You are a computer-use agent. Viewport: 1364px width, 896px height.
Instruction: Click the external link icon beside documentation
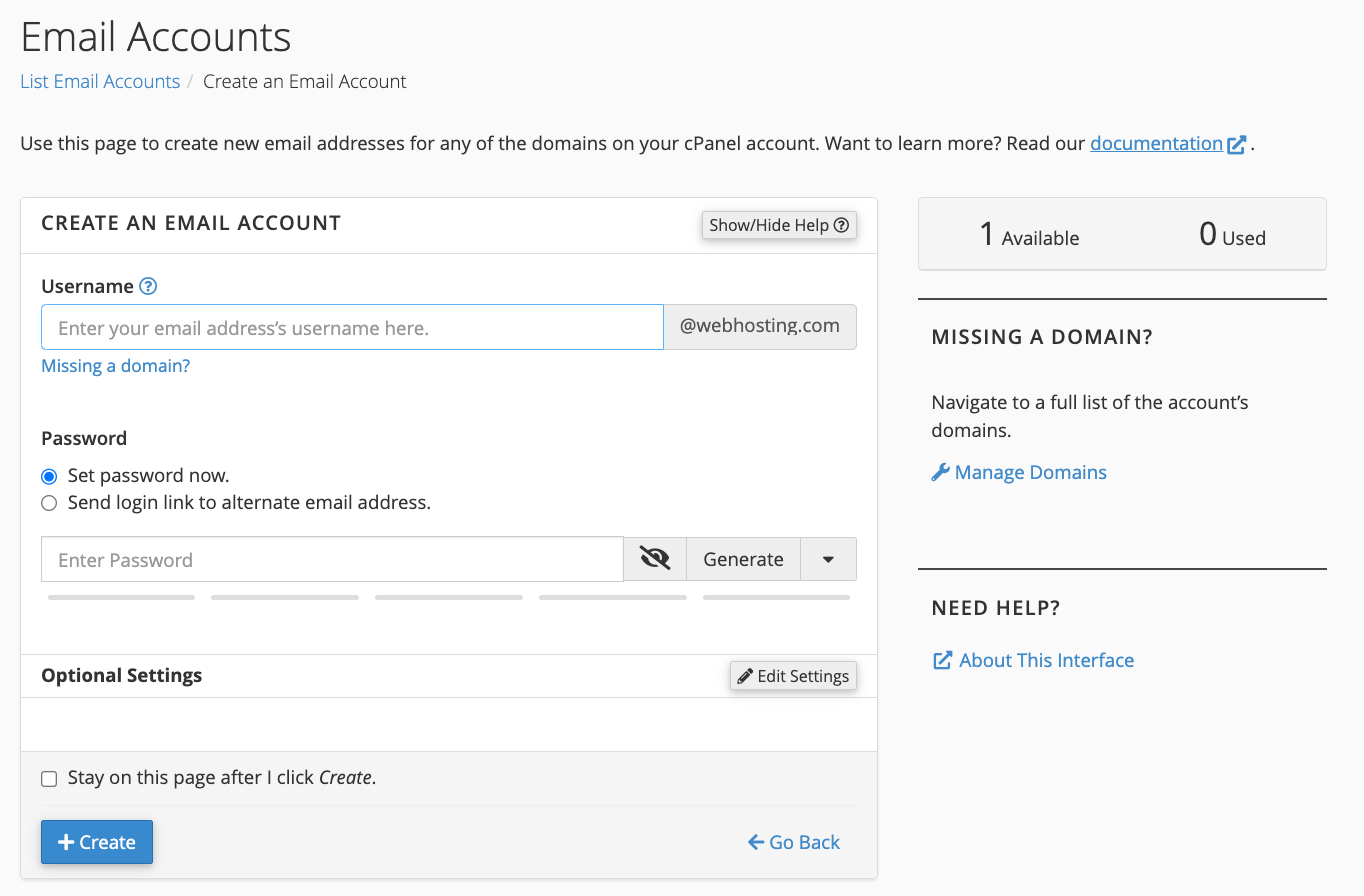[x=1237, y=144]
